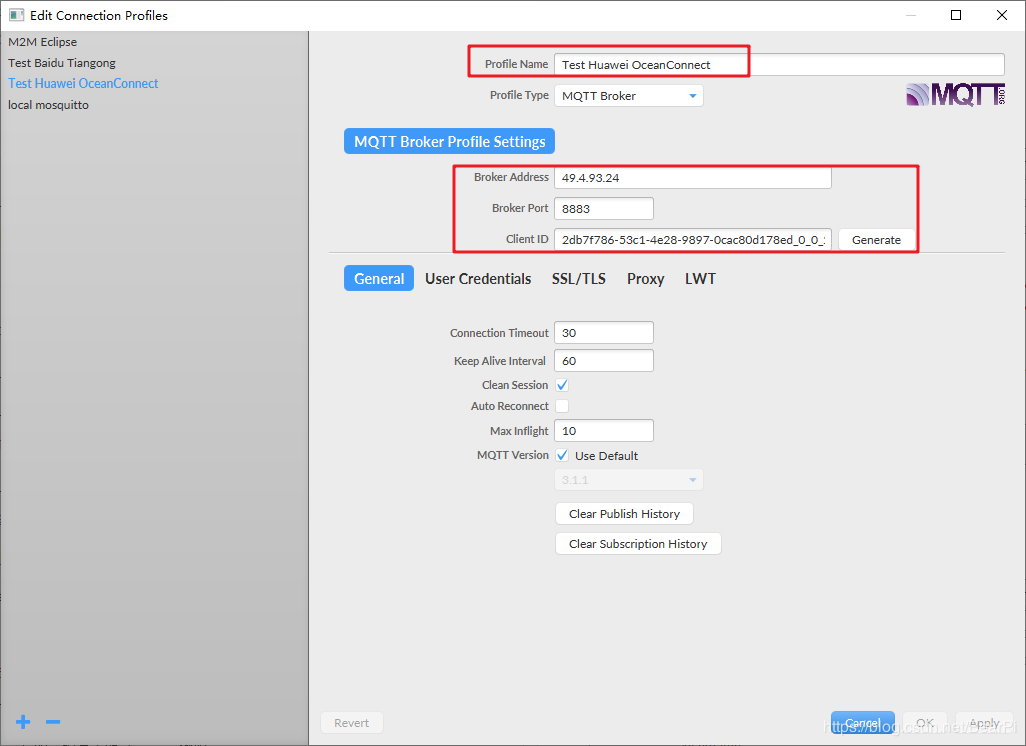Open the LWT tab
This screenshot has width=1026, height=746.
coord(700,278)
